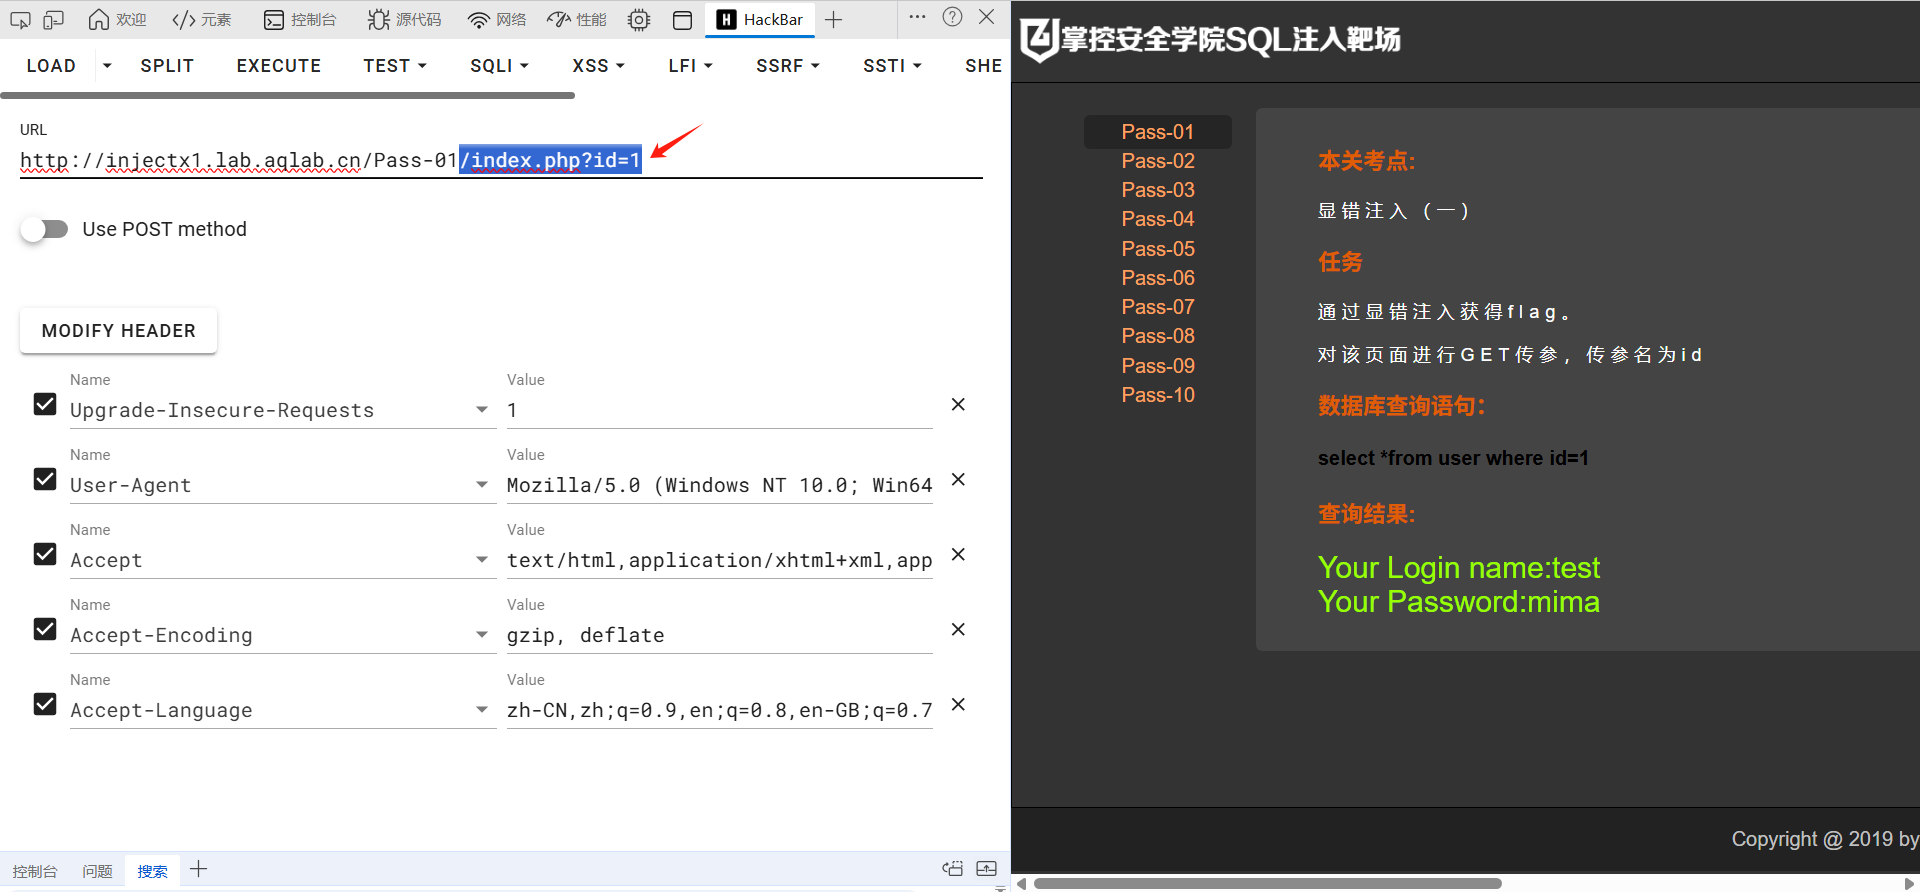Click the 掌控安全学院 logo icon
This screenshot has height=892, width=1920.
1039,40
